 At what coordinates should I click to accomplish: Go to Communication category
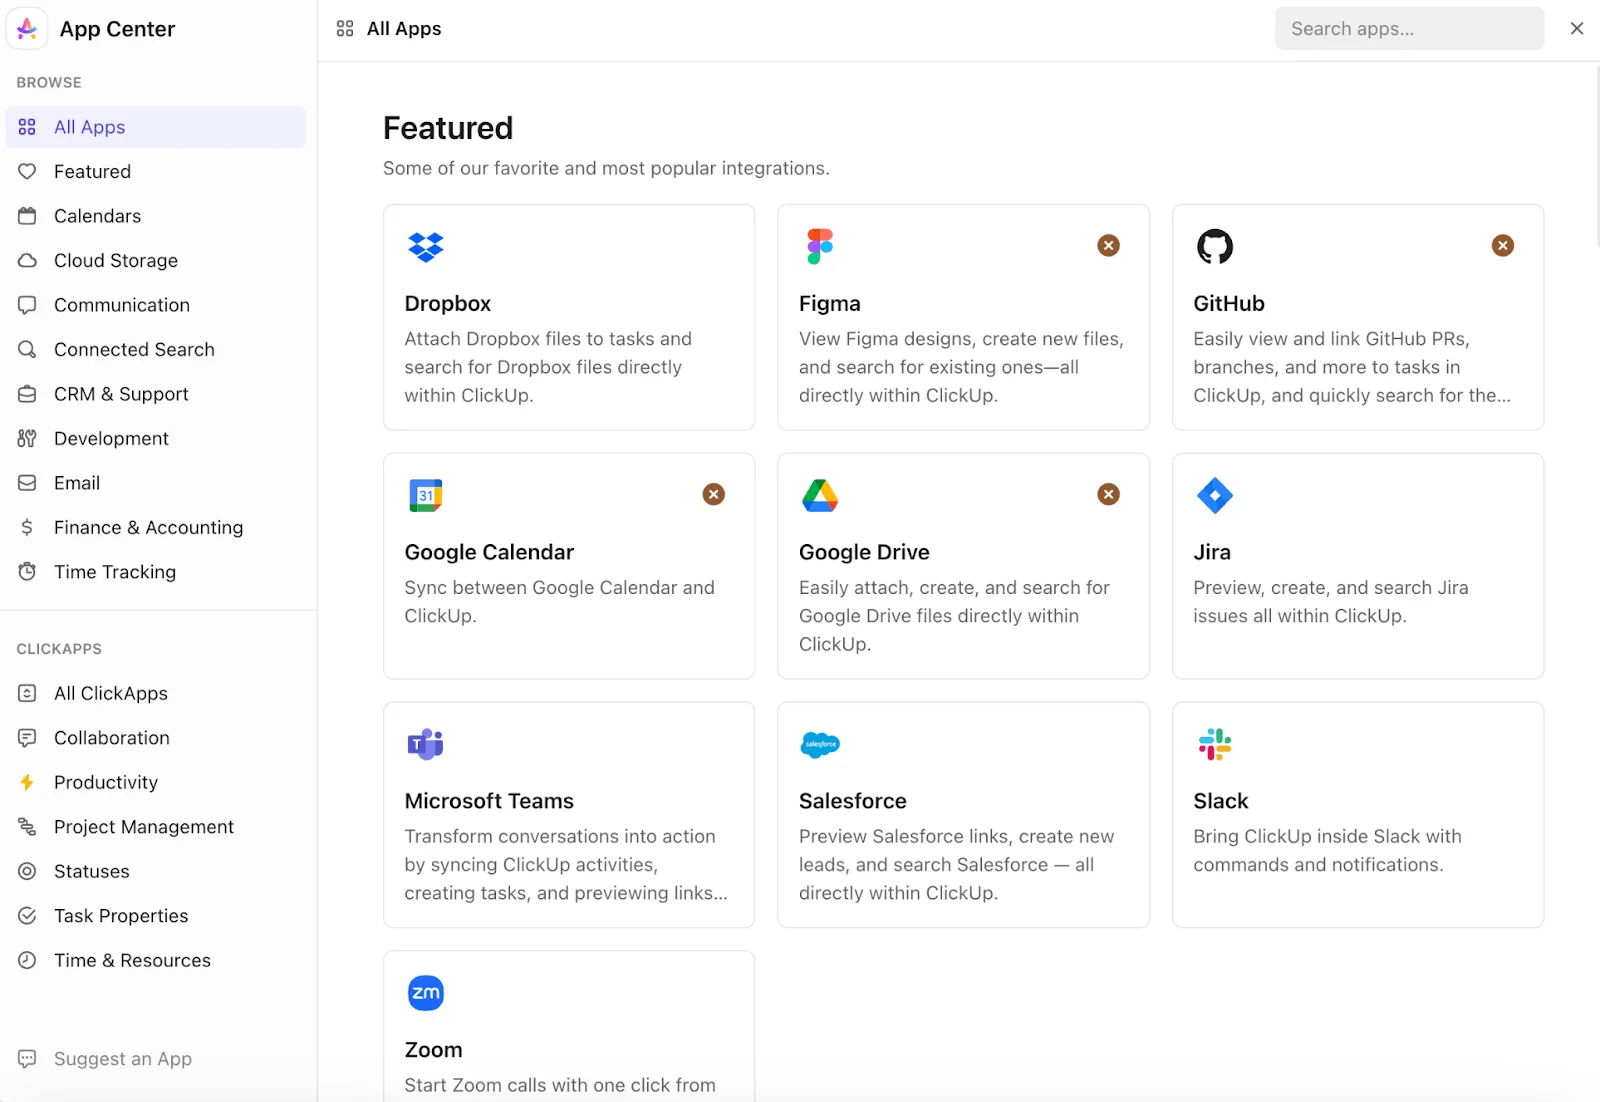pos(156,305)
